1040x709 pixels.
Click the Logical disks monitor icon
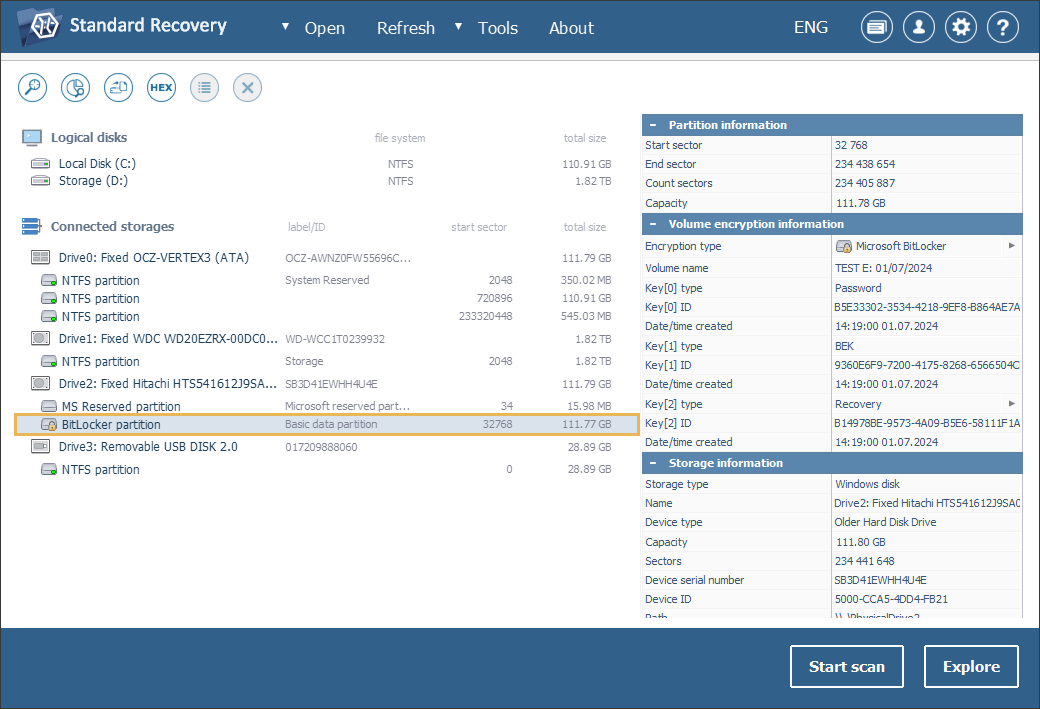tap(32, 137)
